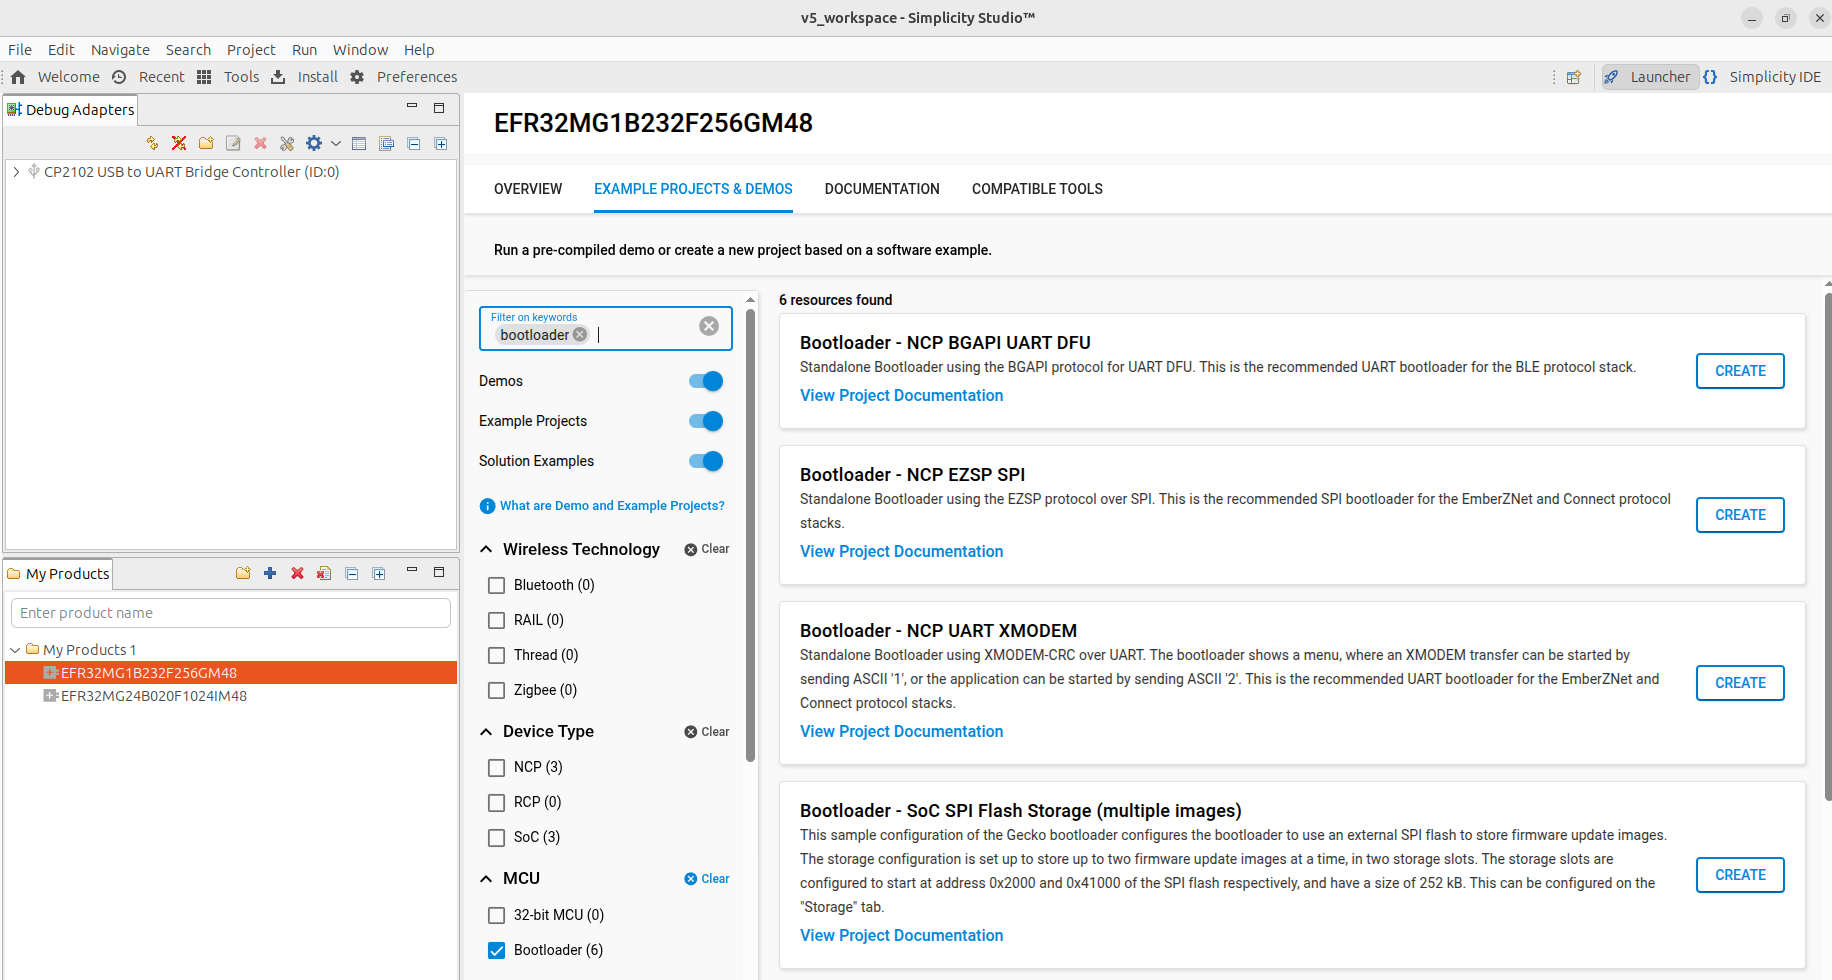Collapse all items in the My Products panel
Image resolution: width=1832 pixels, height=980 pixels.
click(352, 573)
